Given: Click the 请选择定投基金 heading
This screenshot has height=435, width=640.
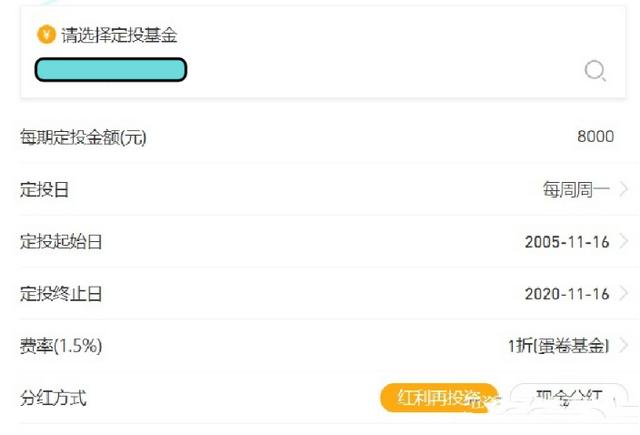Looking at the screenshot, I should 119,35.
